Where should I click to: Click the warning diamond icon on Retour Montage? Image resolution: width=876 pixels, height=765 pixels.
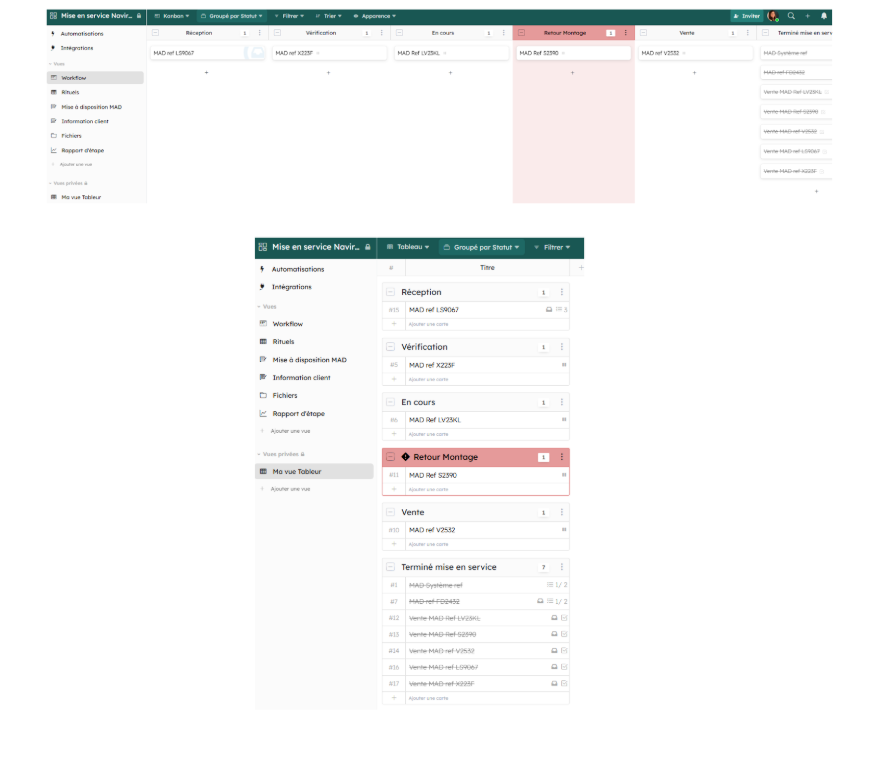click(406, 457)
